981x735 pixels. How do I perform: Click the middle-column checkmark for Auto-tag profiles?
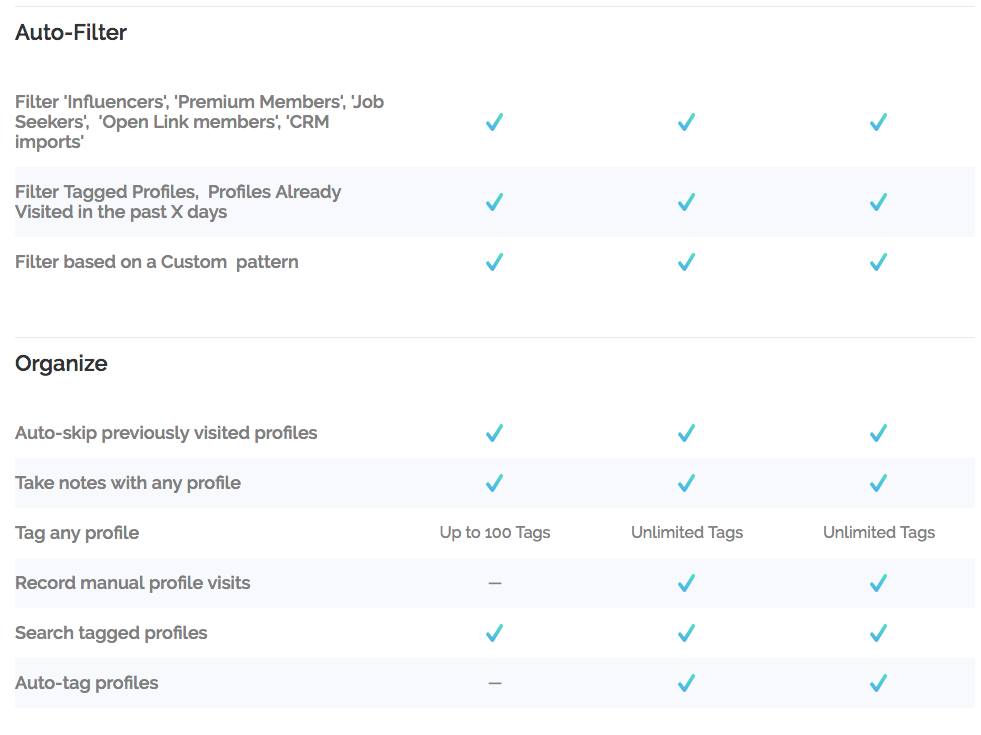[x=686, y=683]
